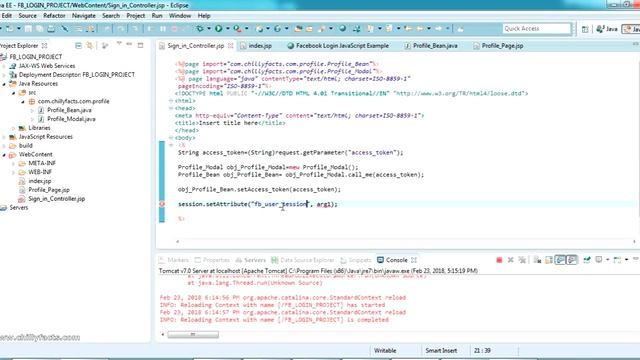Open the Navigate menu
This screenshot has height=360, width=640.
[84, 16]
